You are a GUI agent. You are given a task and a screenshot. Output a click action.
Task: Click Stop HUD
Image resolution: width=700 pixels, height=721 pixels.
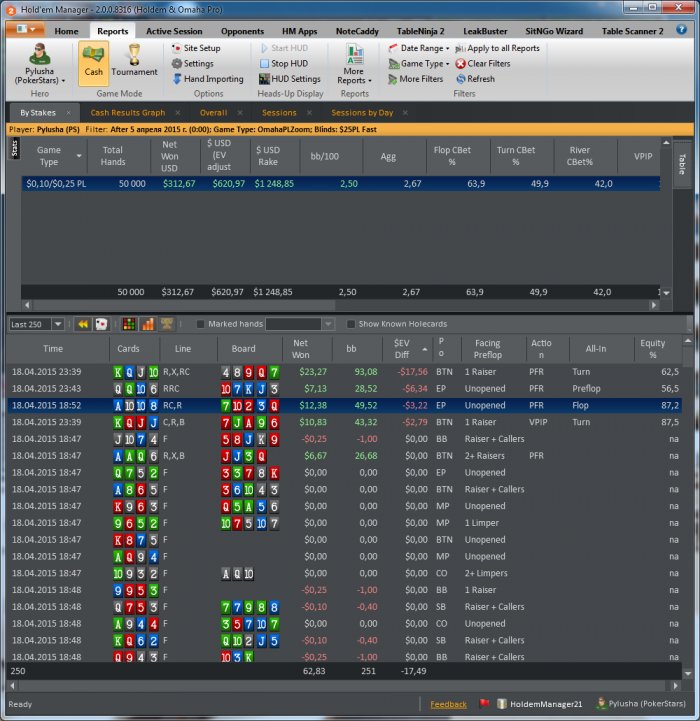coord(284,63)
